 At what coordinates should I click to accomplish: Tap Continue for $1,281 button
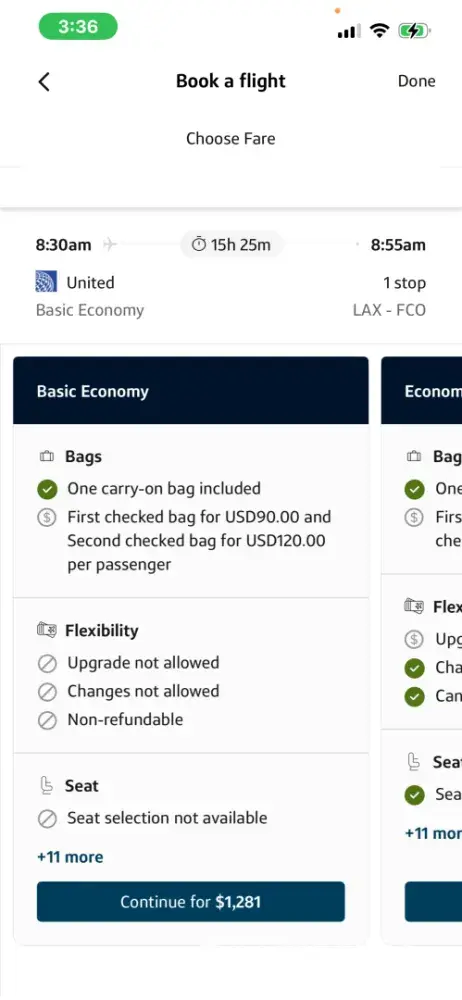click(191, 902)
